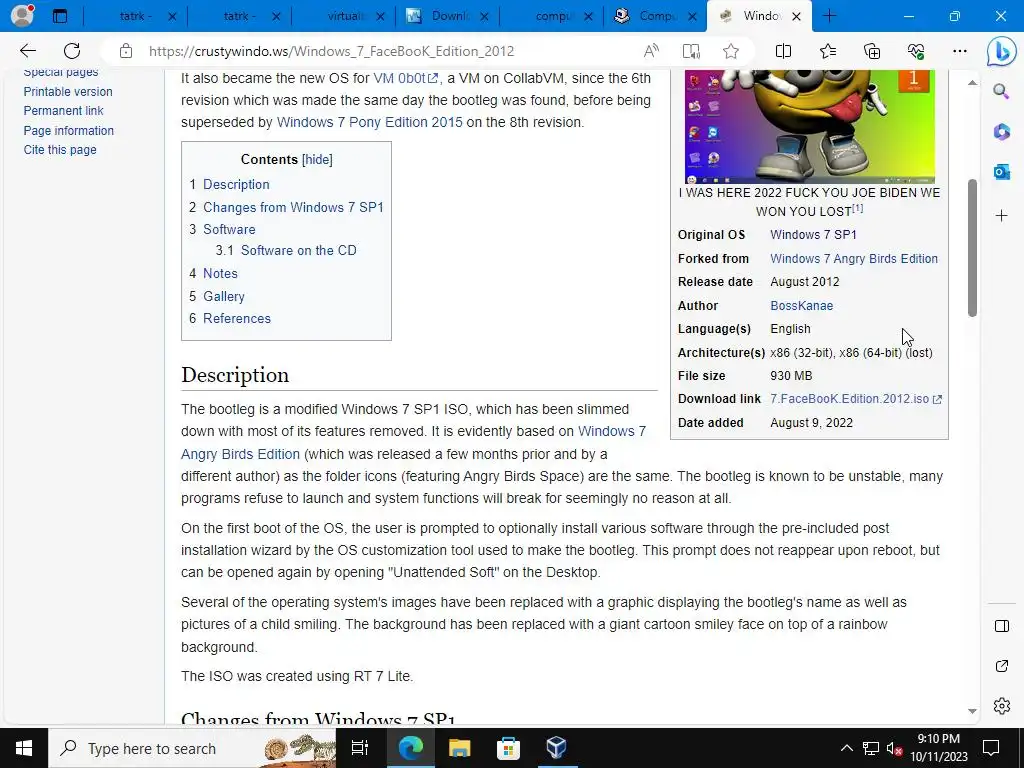
Task: Close the Downlo tab
Action: pyautogui.click(x=484, y=16)
